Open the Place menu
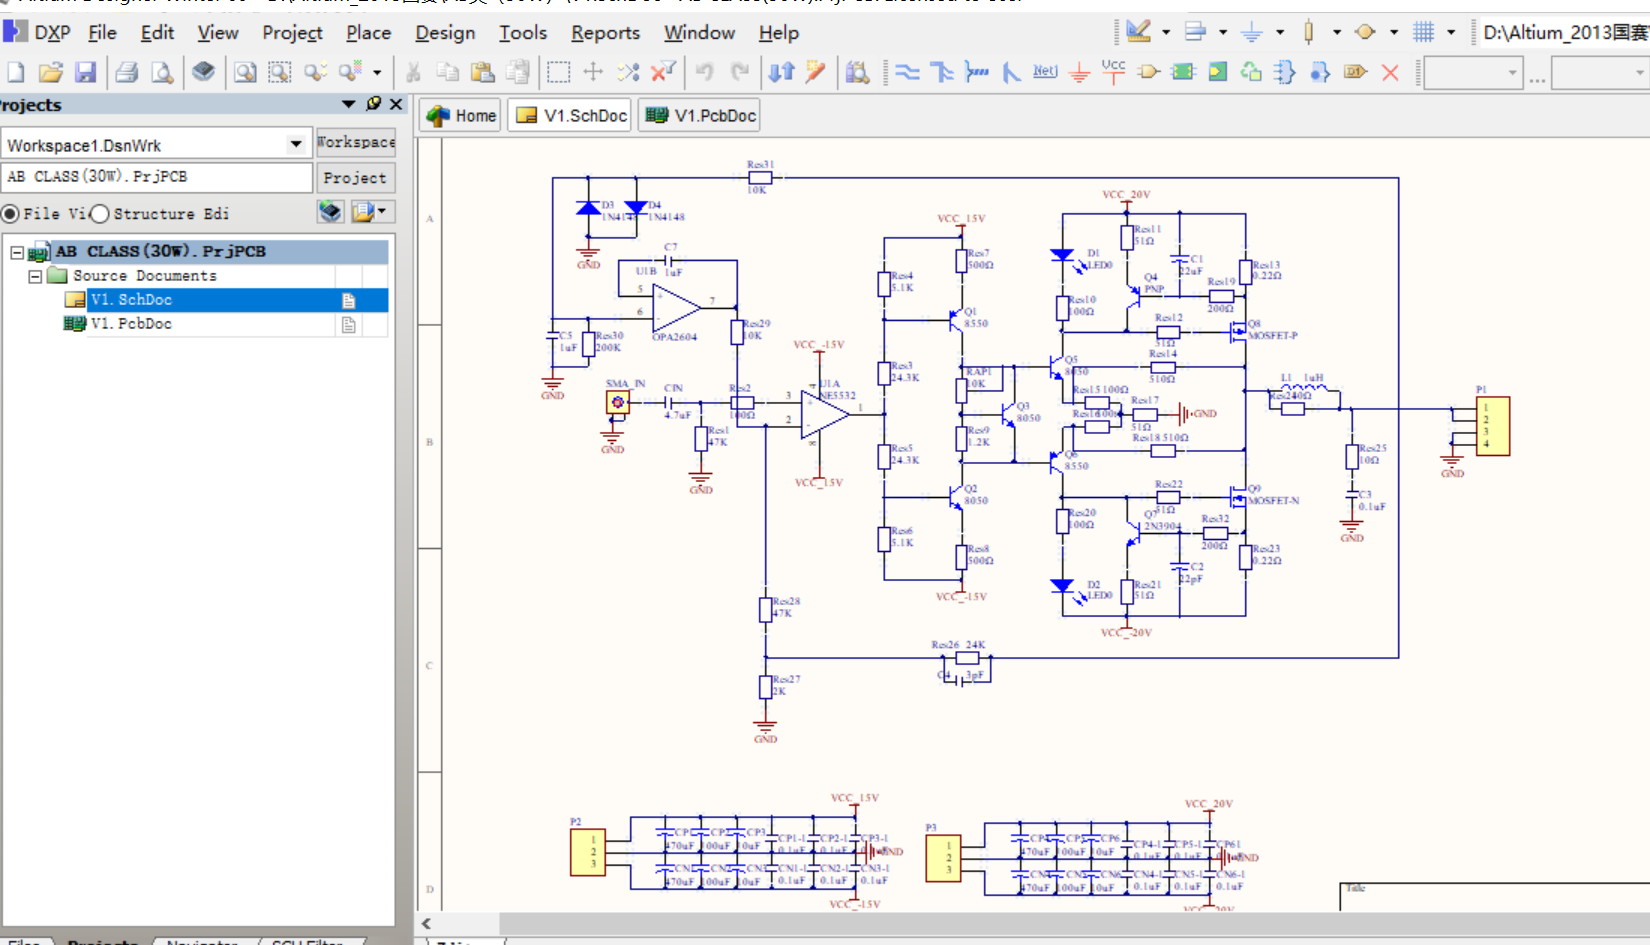 [x=368, y=33]
